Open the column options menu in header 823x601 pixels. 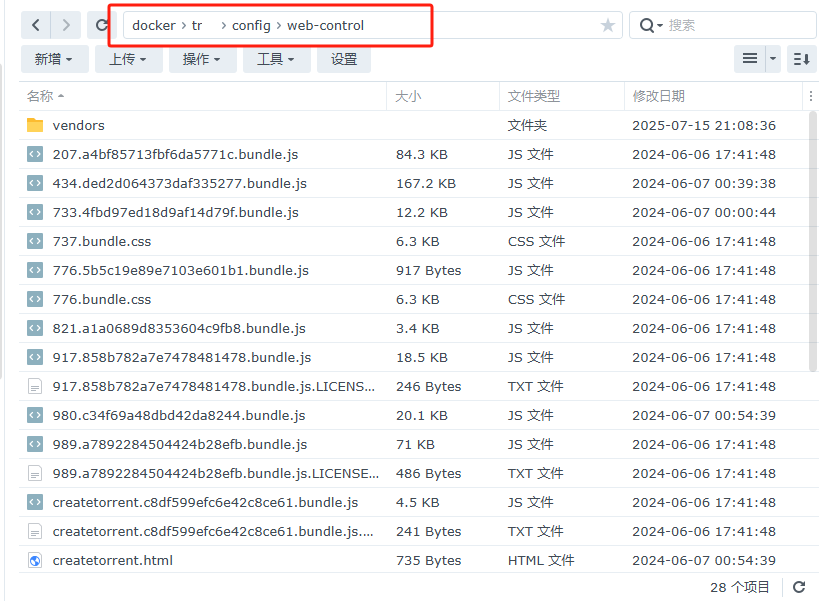click(810, 96)
